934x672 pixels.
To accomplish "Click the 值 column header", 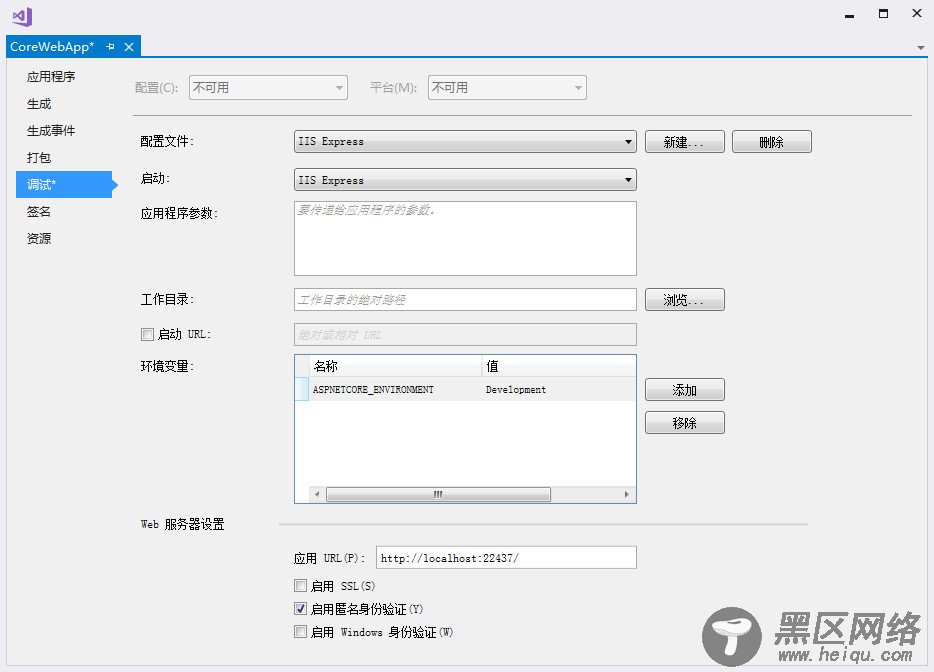I will click(558, 366).
